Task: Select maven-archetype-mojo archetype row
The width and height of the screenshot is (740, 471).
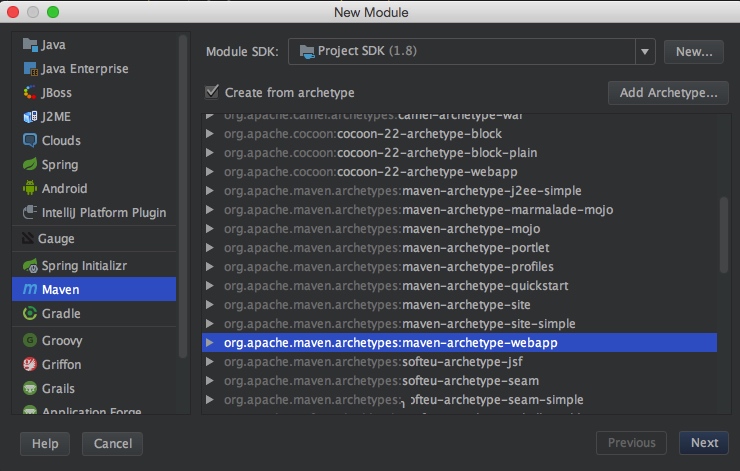Action: tap(459, 229)
